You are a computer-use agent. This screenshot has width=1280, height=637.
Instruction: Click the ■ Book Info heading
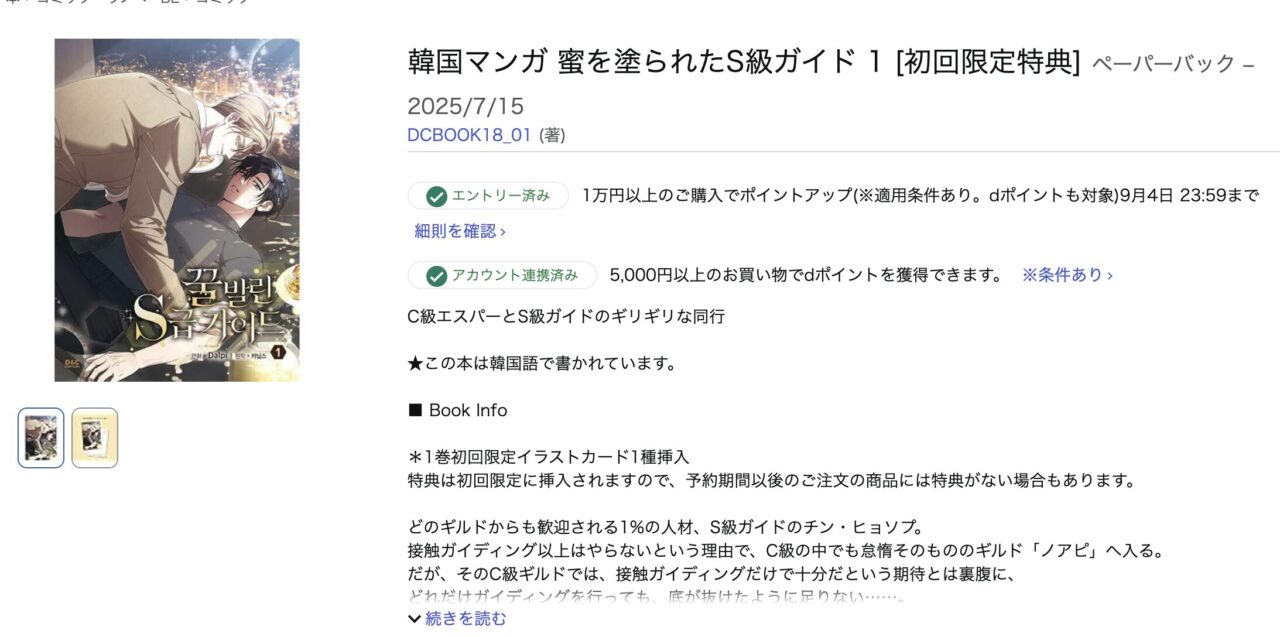[458, 410]
